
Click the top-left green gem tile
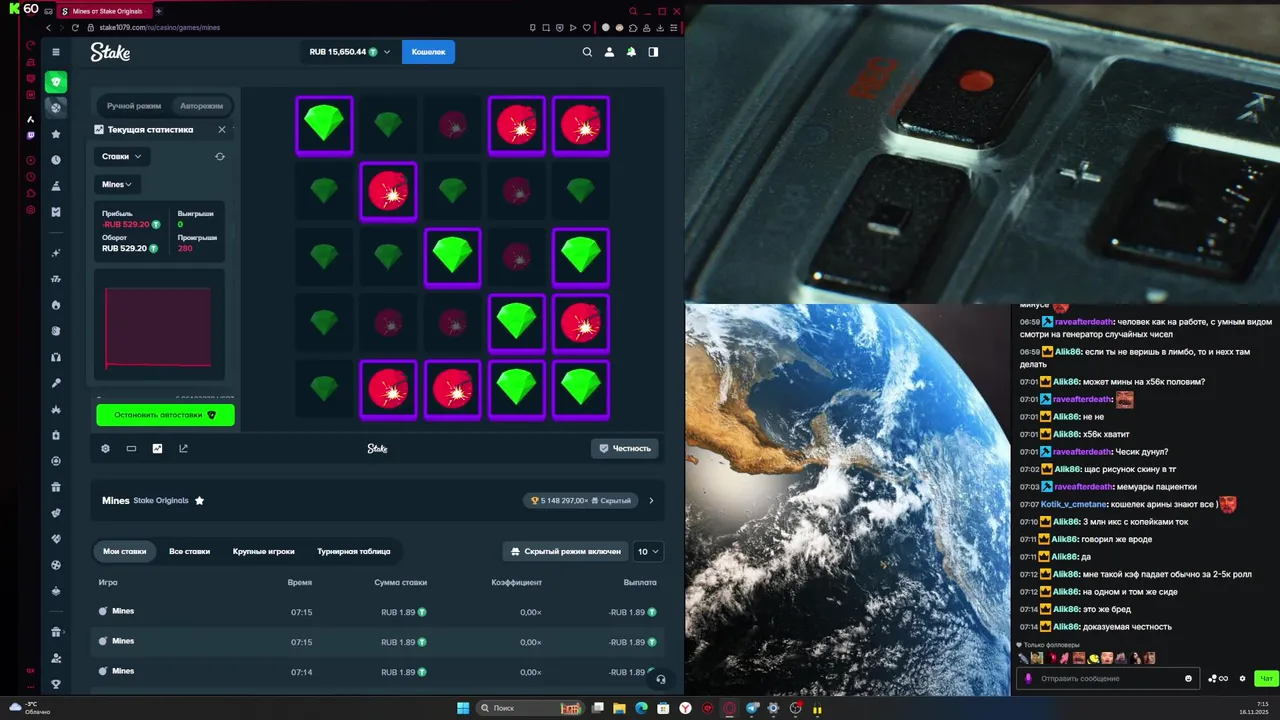pyautogui.click(x=324, y=125)
